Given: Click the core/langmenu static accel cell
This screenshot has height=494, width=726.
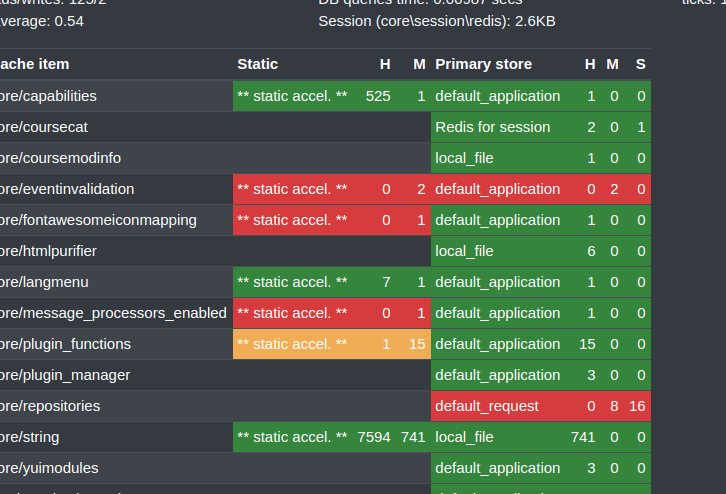Looking at the screenshot, I should click(x=332, y=282).
